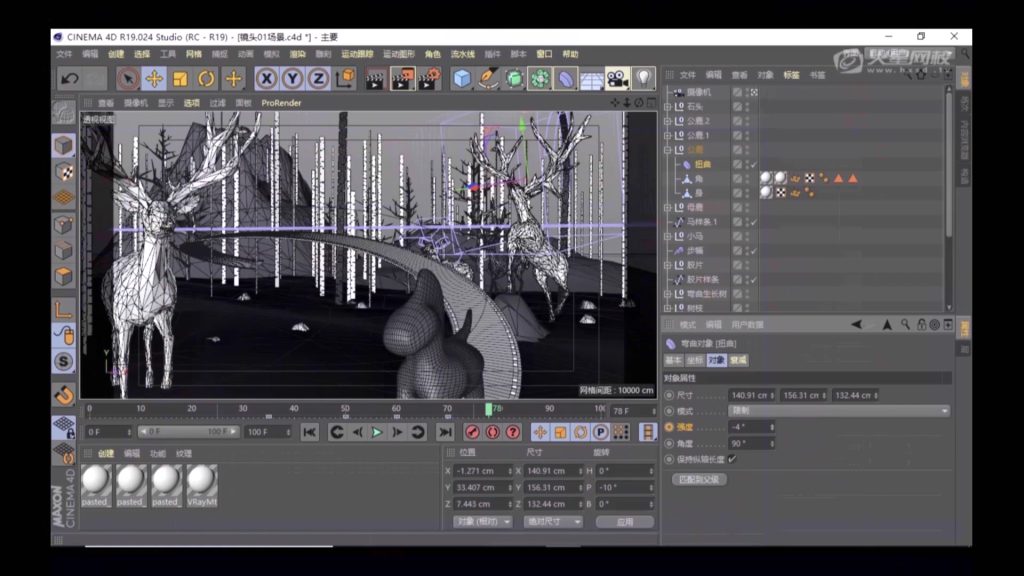1024x576 pixels.
Task: Add a camera object from toolbar
Action: click(617, 79)
